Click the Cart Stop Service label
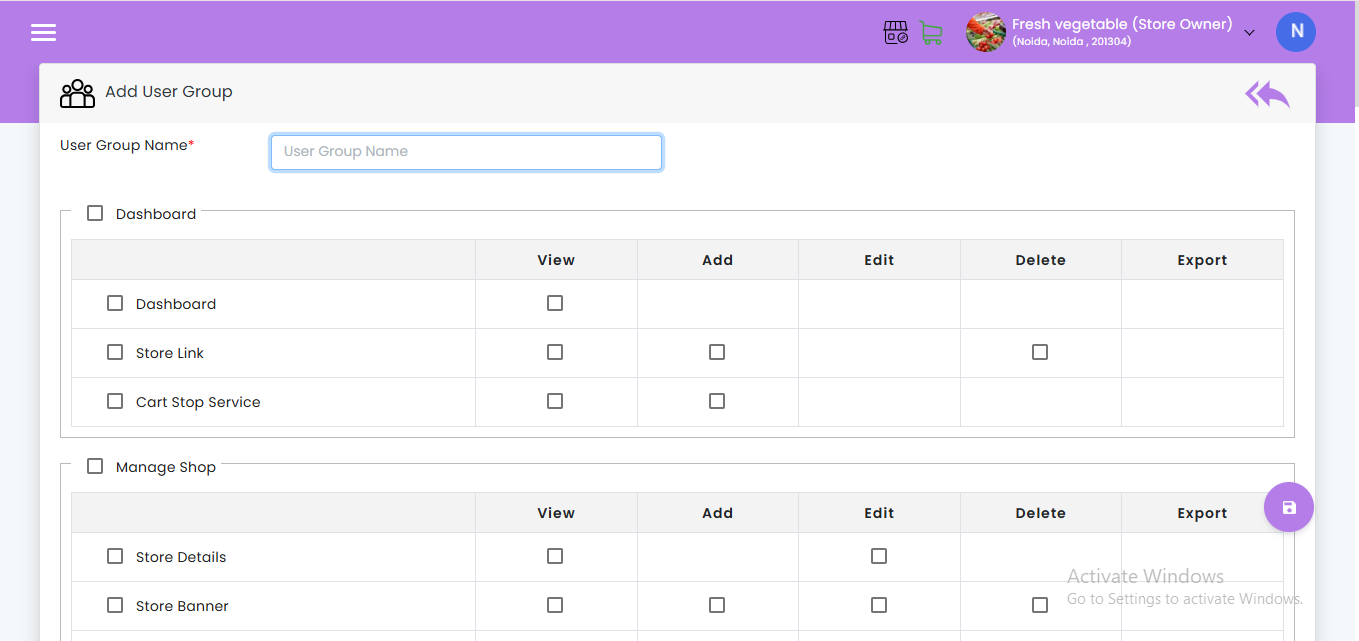Screen dimensions: 1359x641 [198, 402]
